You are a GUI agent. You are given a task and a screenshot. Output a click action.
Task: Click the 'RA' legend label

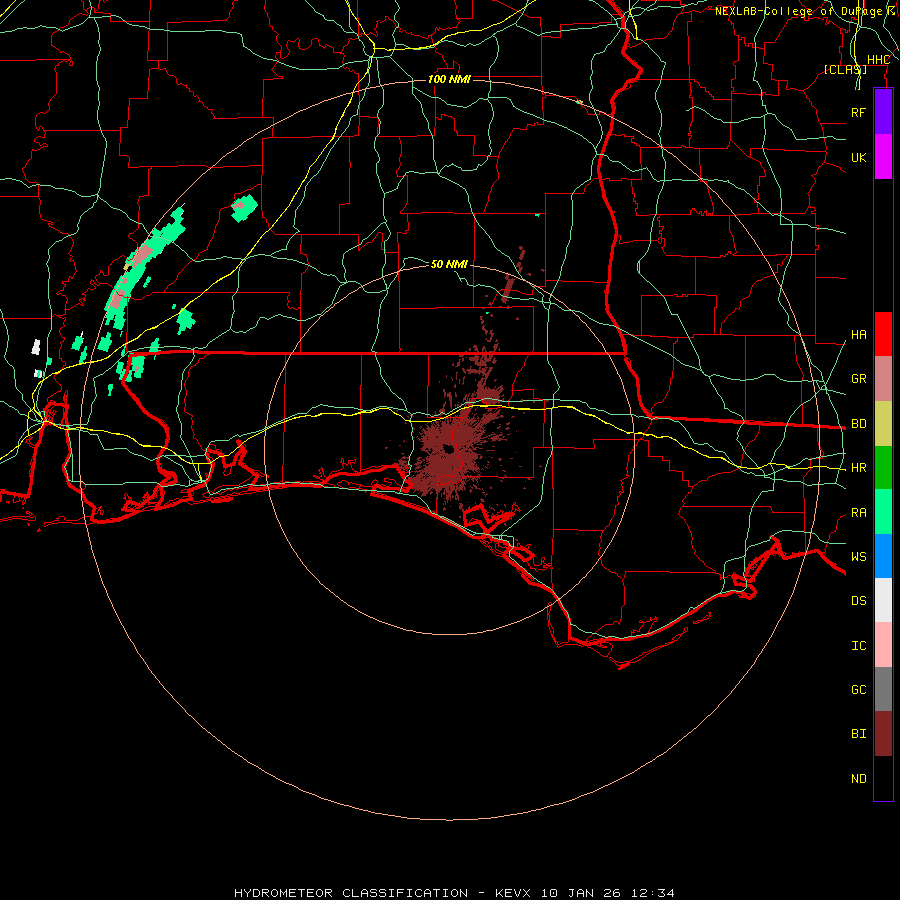[x=858, y=513]
